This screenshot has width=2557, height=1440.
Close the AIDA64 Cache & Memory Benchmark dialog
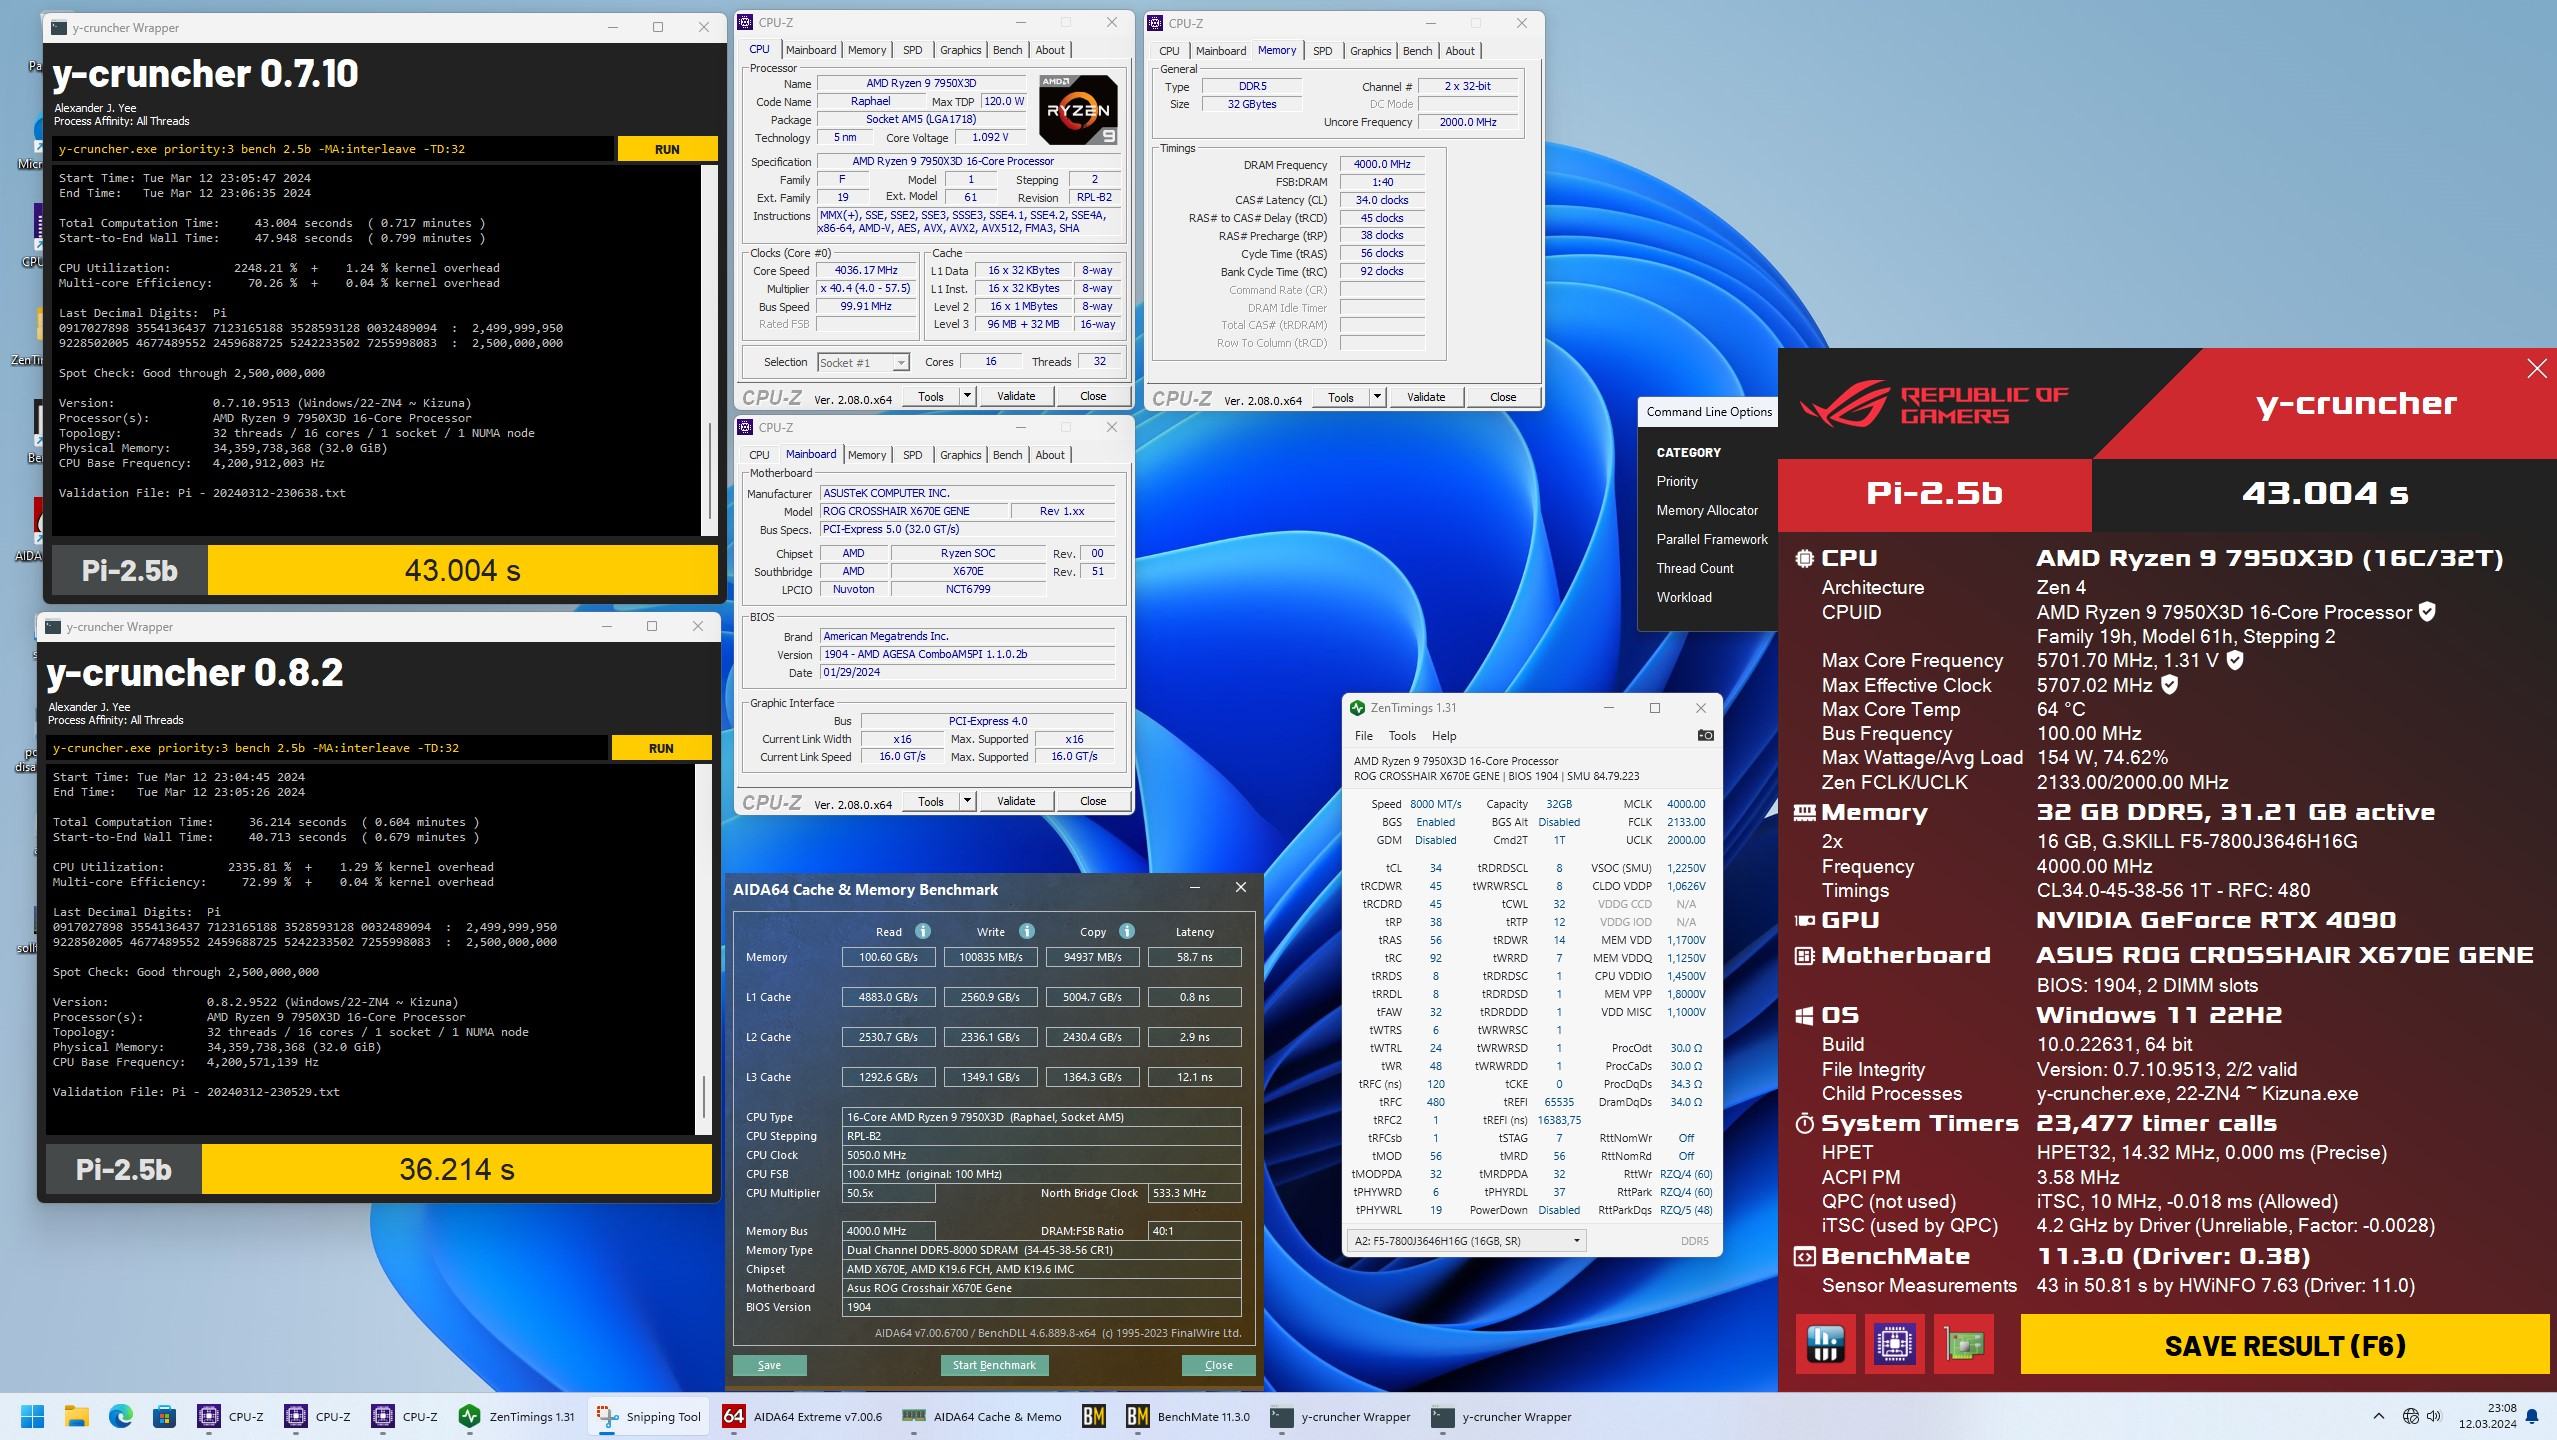click(x=1218, y=1365)
